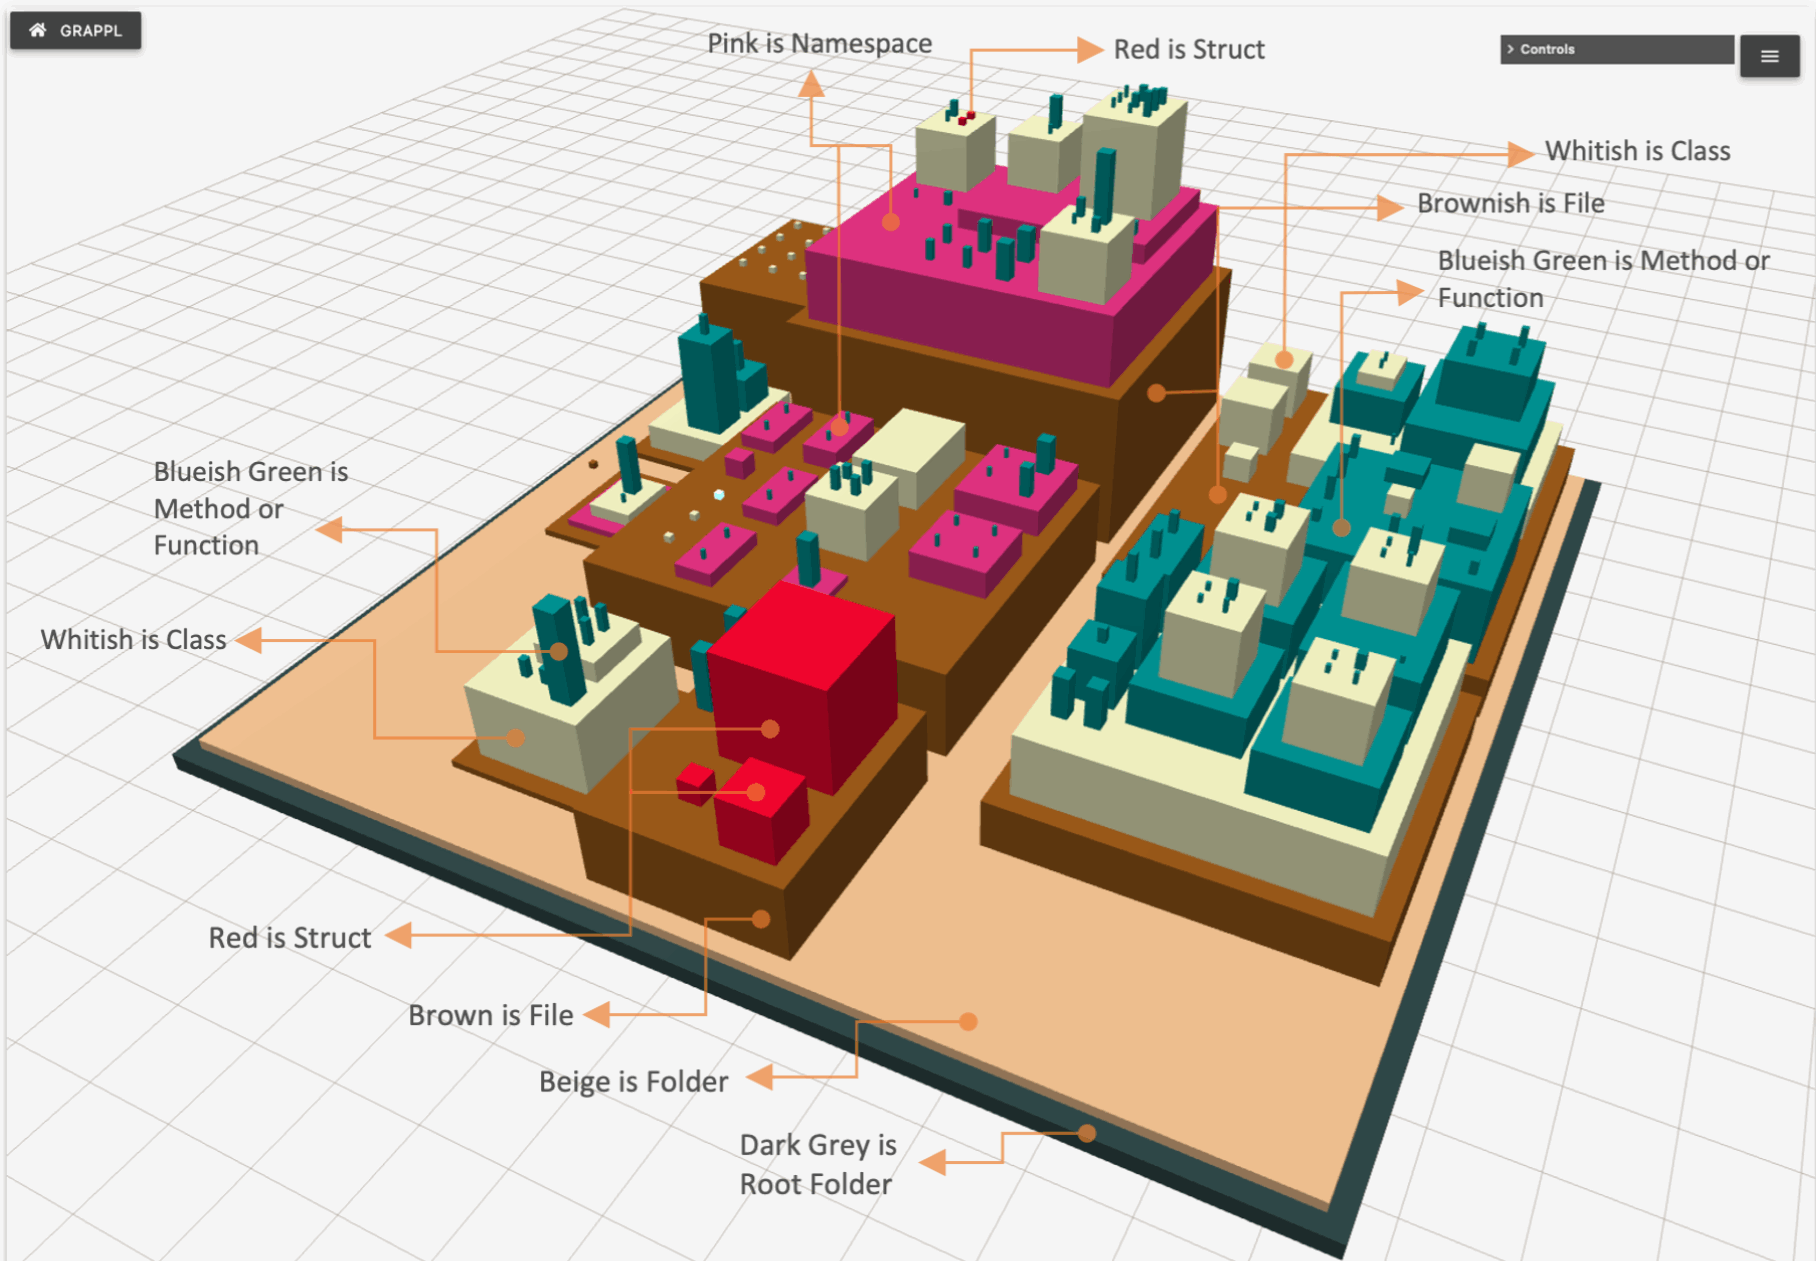Click the "Dark Grey is Root Folder" label

point(817,1165)
